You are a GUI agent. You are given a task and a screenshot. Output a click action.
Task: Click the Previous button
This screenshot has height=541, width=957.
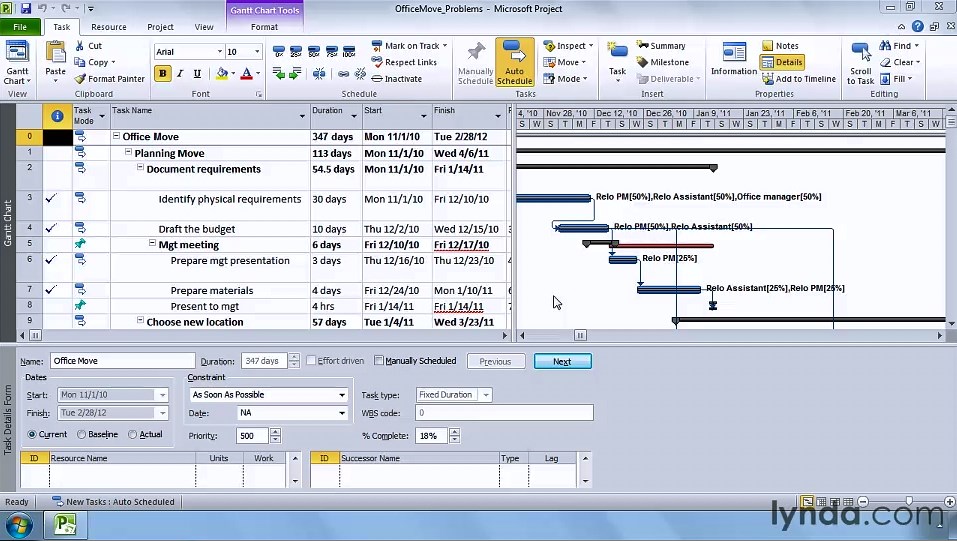pos(496,361)
